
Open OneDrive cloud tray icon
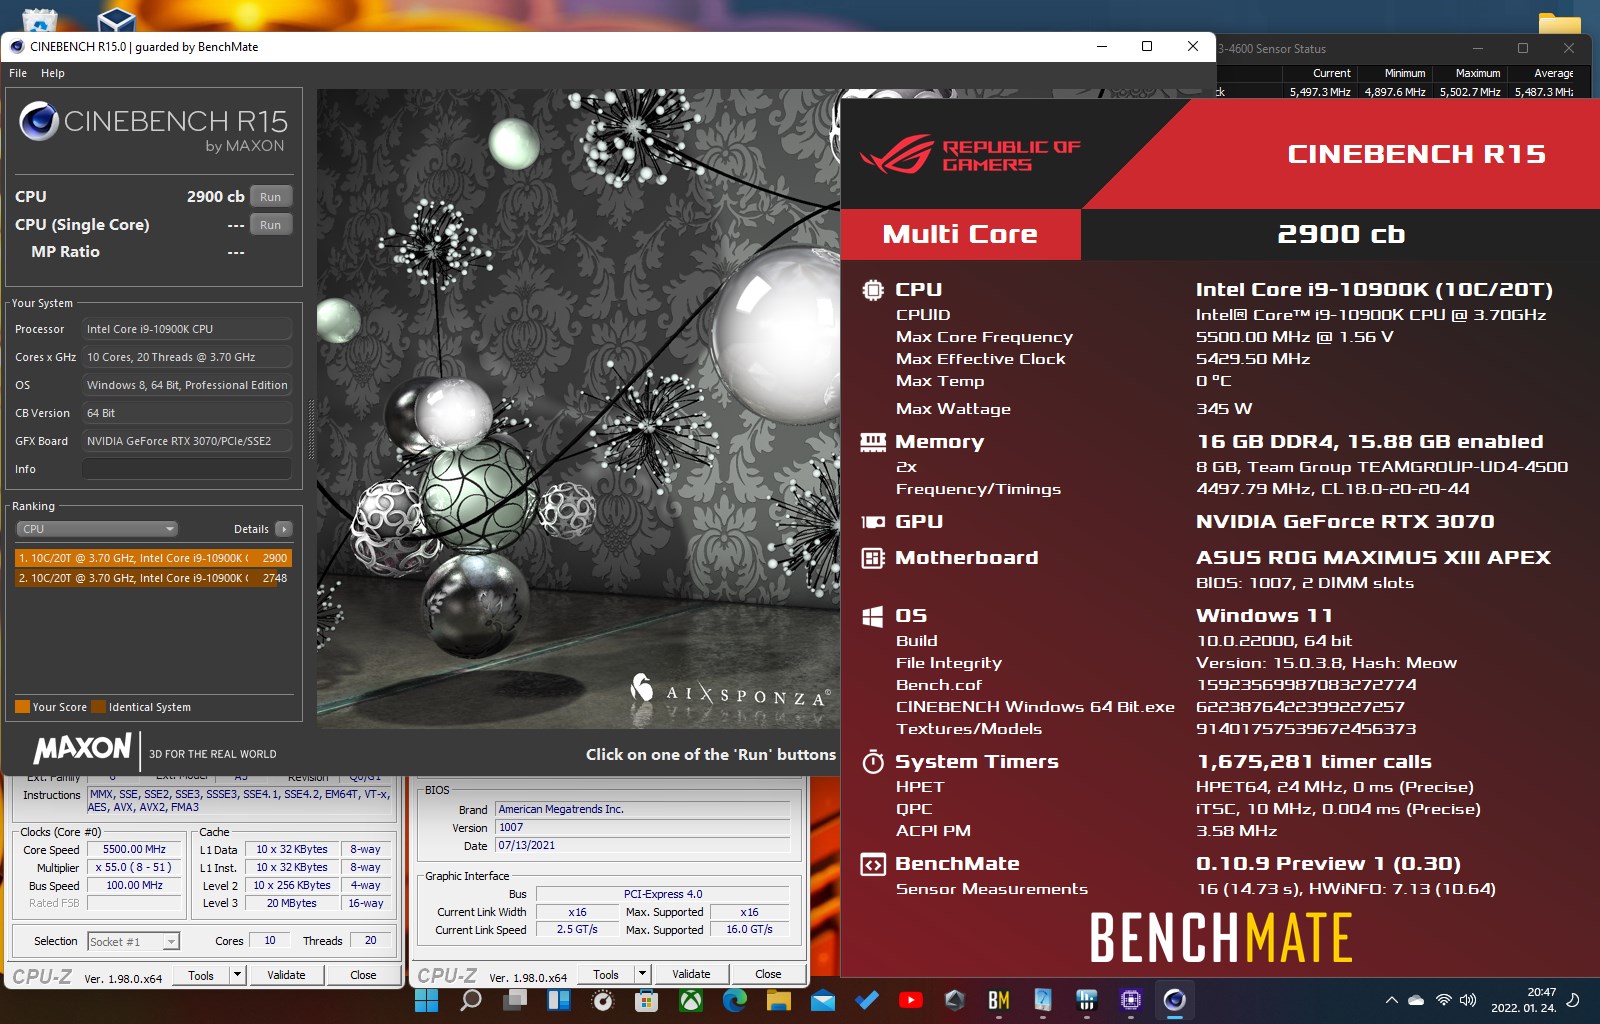tap(1416, 1000)
